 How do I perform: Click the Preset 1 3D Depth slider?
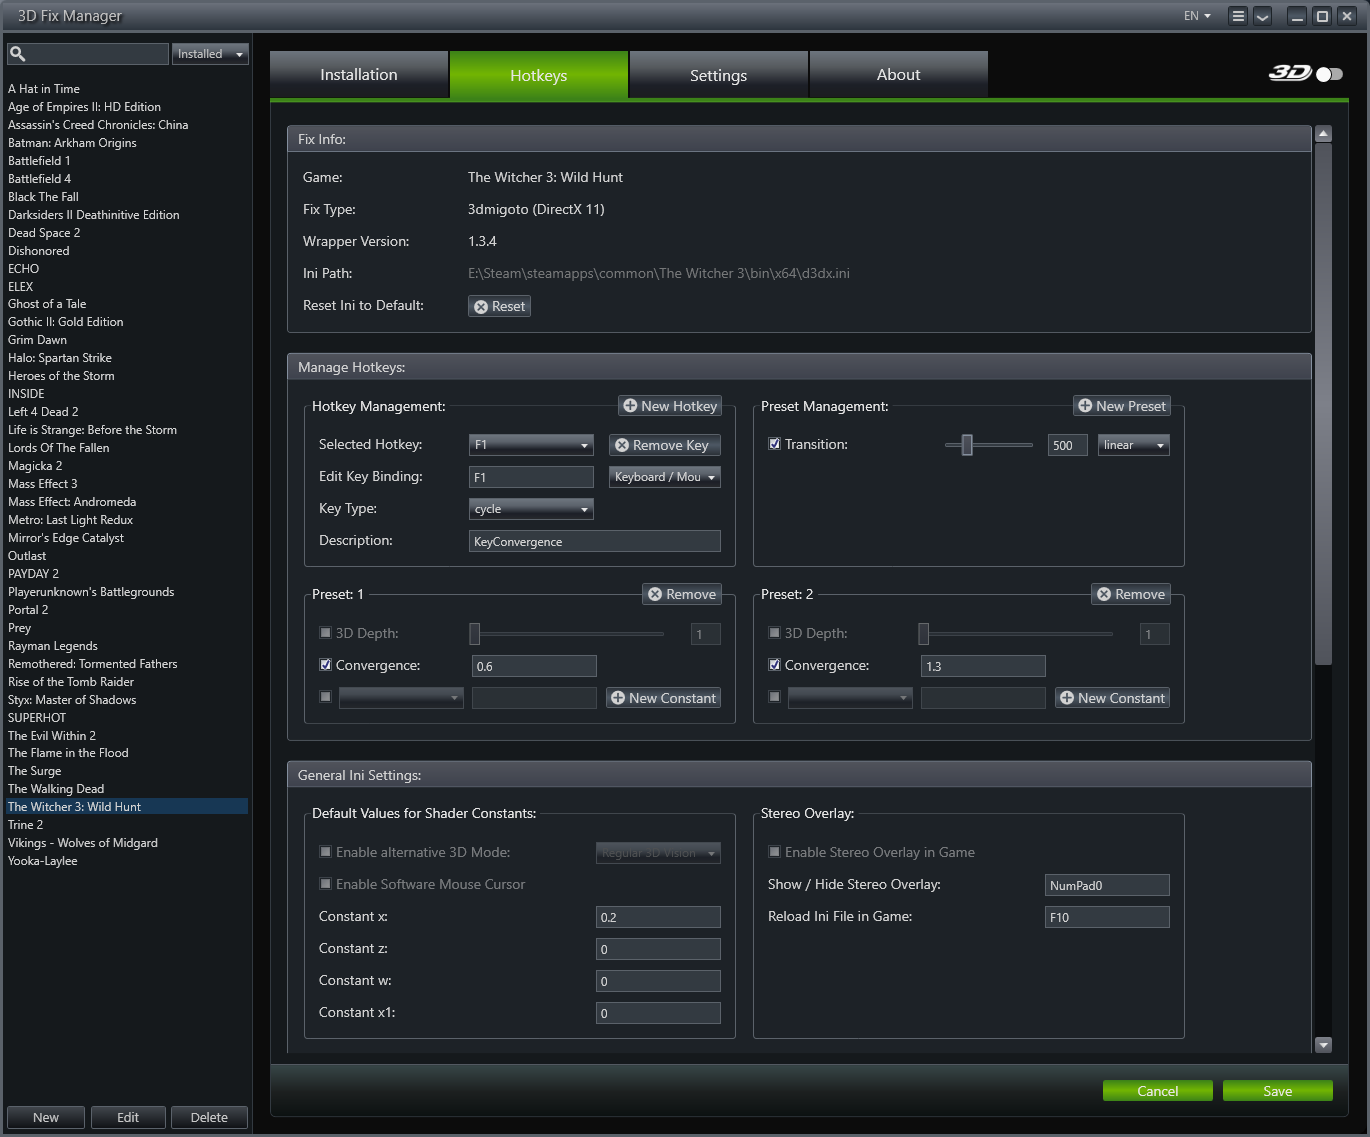pos(567,634)
